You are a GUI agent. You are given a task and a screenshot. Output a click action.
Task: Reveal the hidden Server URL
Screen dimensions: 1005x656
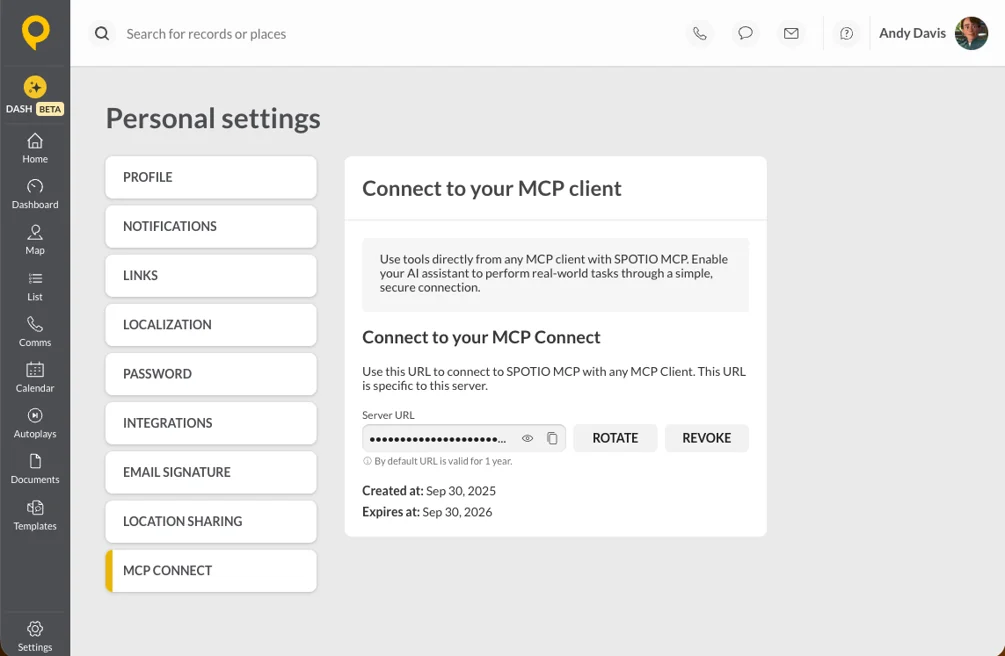(x=527, y=438)
